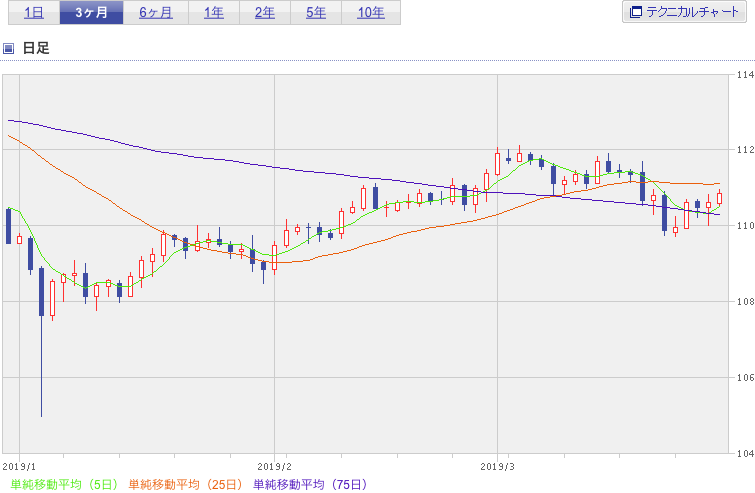Click the 112 price axis label
The width and height of the screenshot is (755, 493).
(745, 150)
